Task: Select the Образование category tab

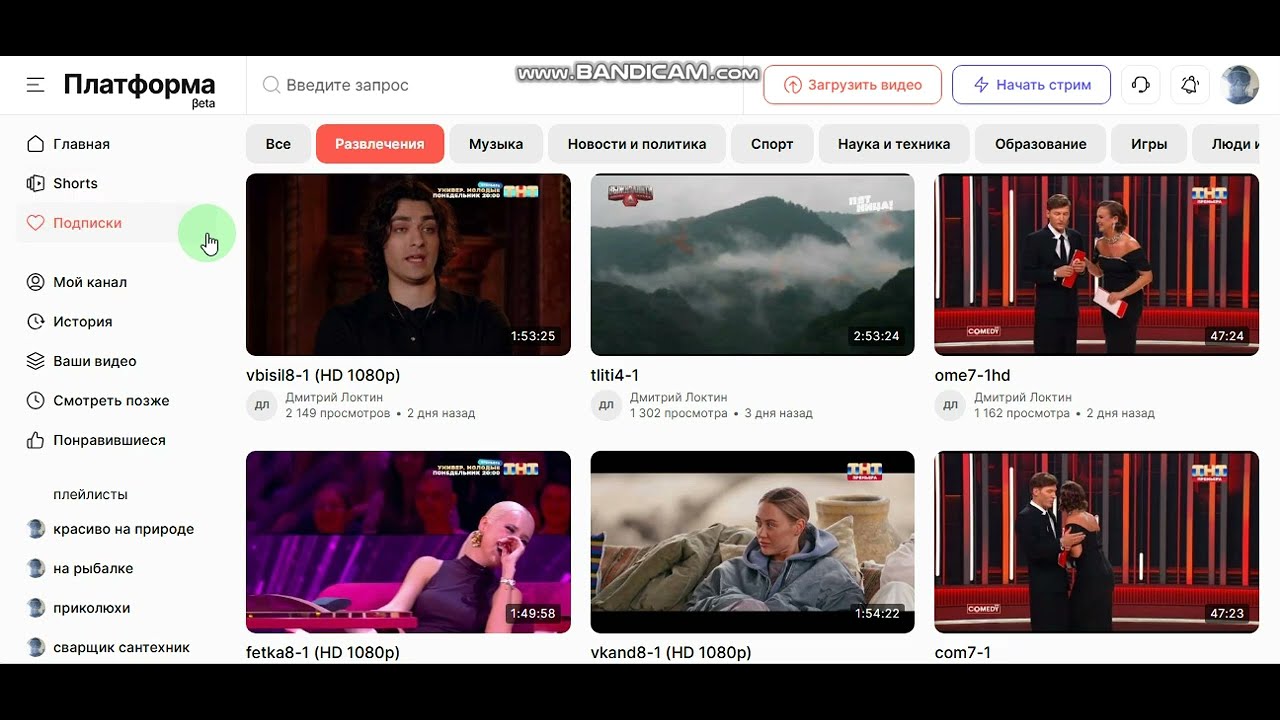Action: [x=1040, y=144]
